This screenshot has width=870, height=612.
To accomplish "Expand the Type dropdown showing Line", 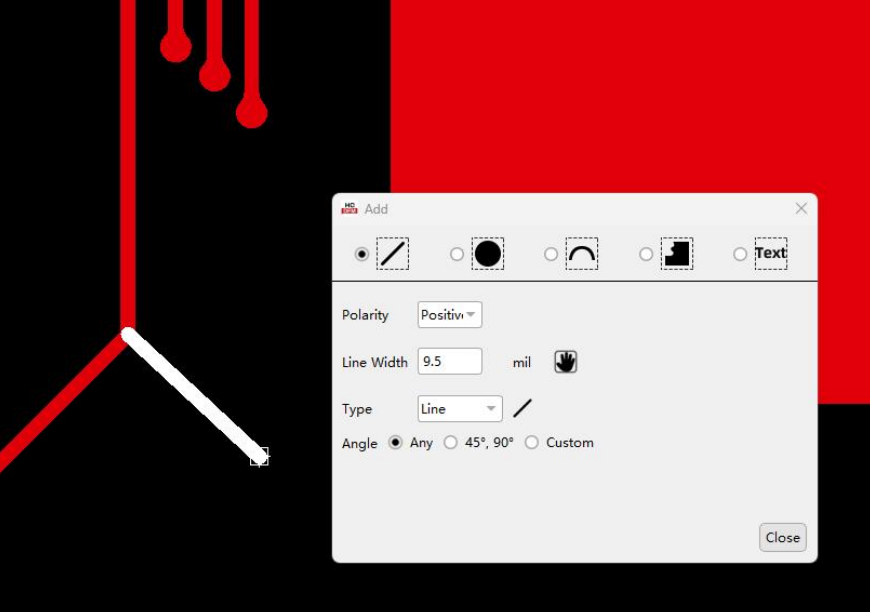I will click(459, 409).
